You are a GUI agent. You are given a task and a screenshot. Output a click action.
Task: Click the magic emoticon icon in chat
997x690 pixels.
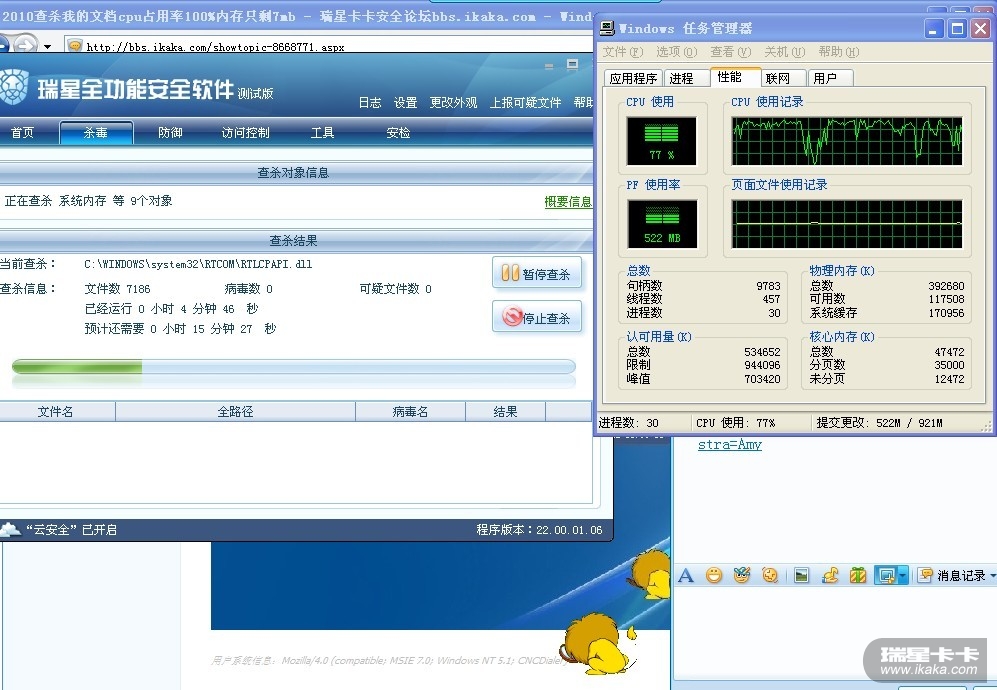pos(741,576)
